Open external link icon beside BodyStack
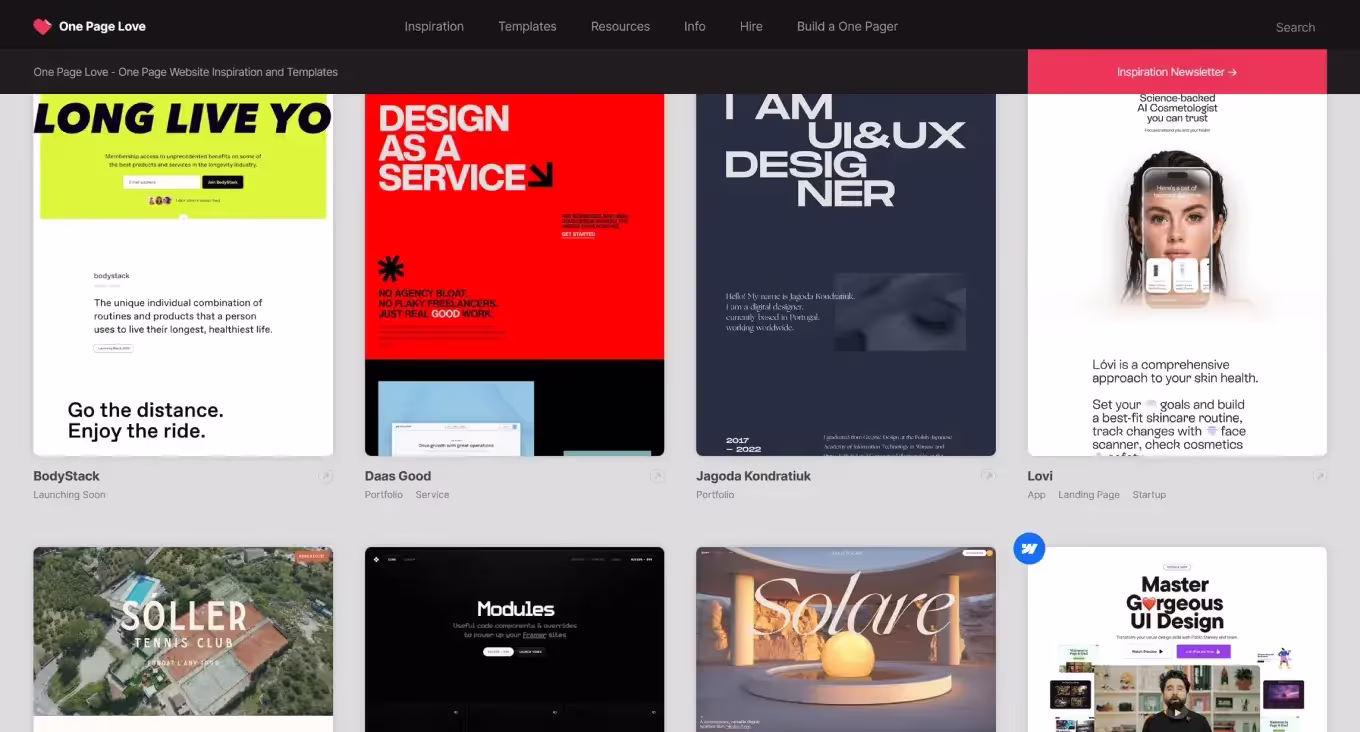 [325, 477]
